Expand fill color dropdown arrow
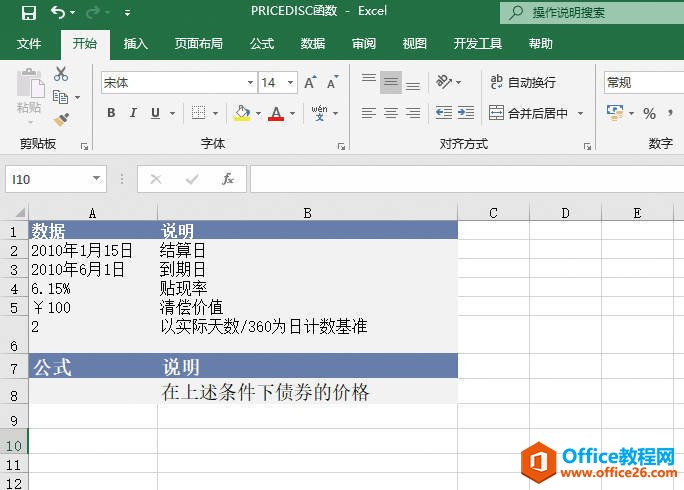Screen dimensions: 684x490 (x=258, y=113)
